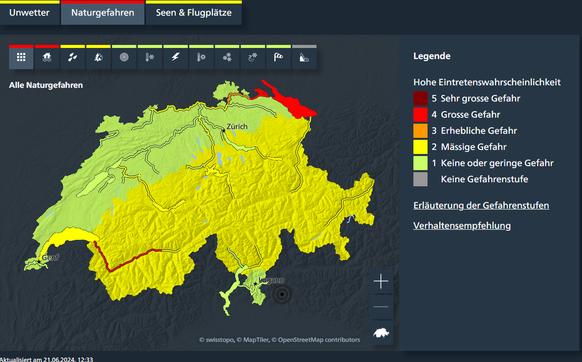The image size is (582, 362).
Task: Click the red Grosse Gefahr legend swatch
Action: pyautogui.click(x=421, y=115)
